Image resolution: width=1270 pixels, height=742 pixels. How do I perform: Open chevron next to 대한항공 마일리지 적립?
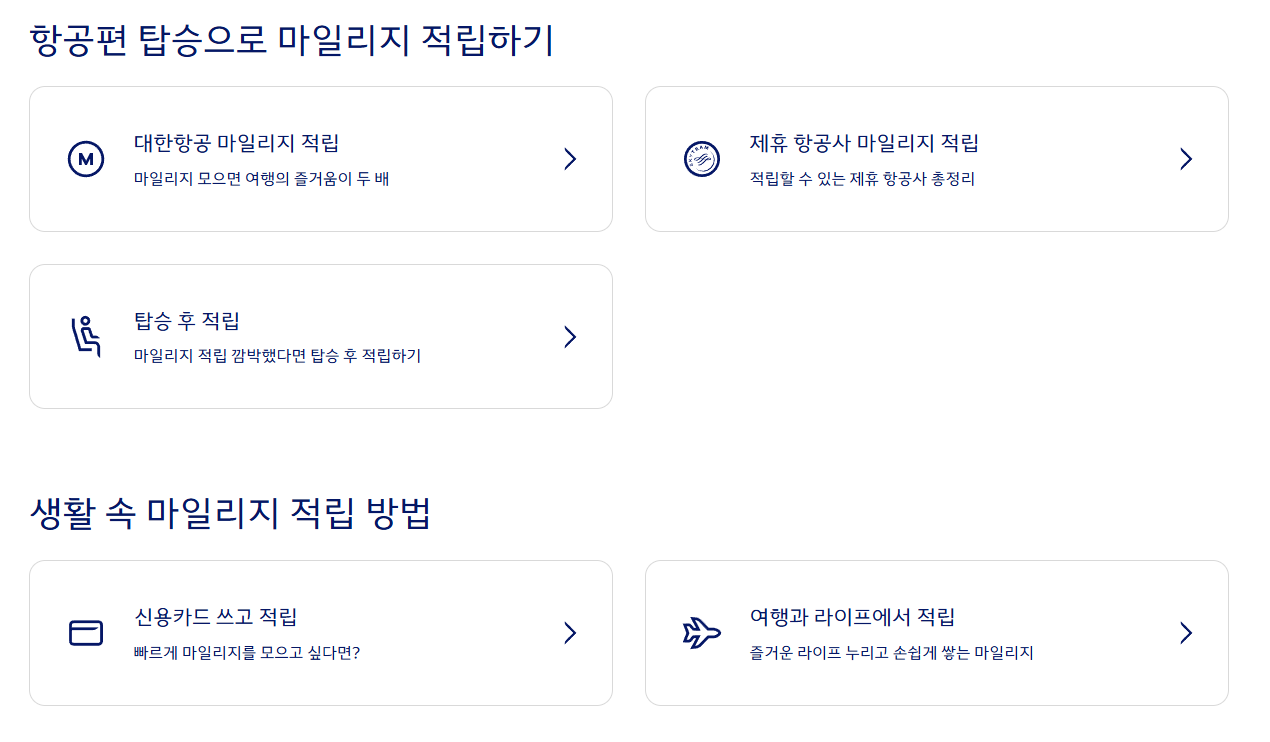(x=570, y=159)
